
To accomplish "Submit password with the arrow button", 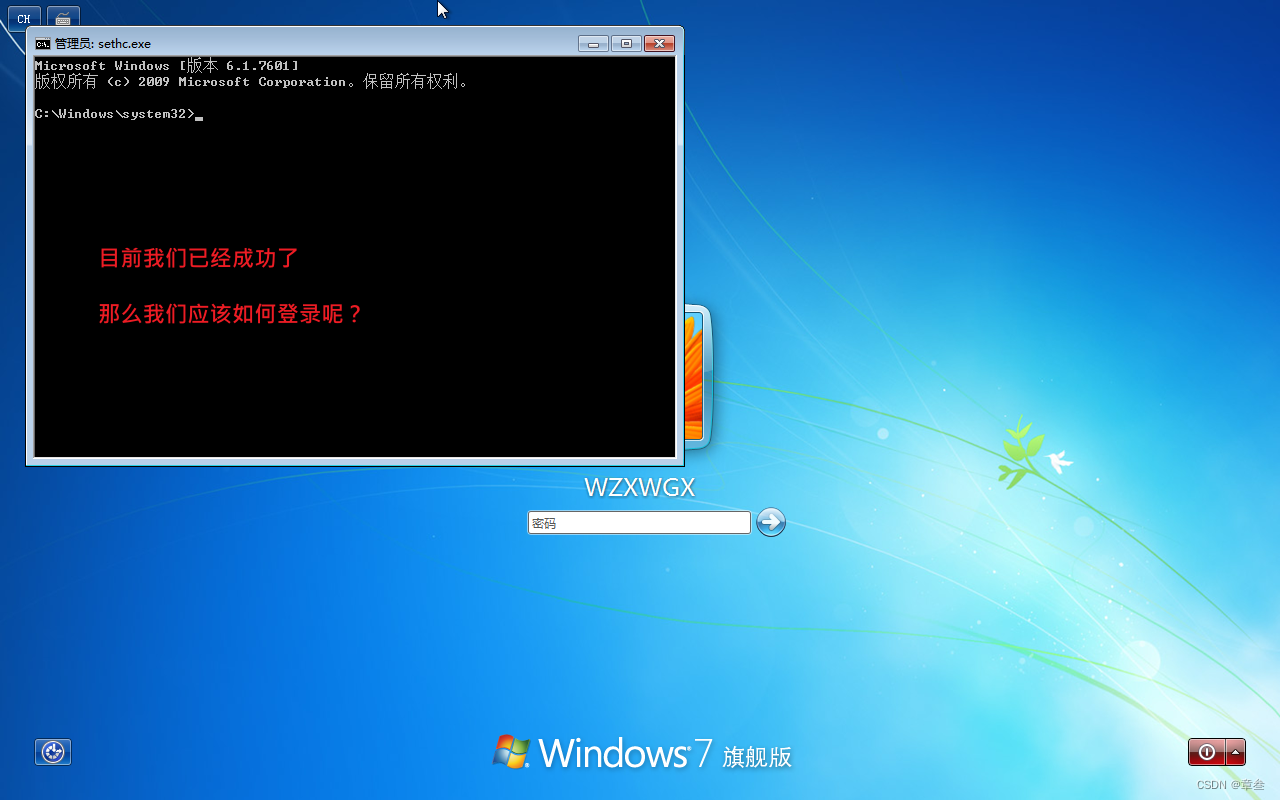I will coord(771,522).
